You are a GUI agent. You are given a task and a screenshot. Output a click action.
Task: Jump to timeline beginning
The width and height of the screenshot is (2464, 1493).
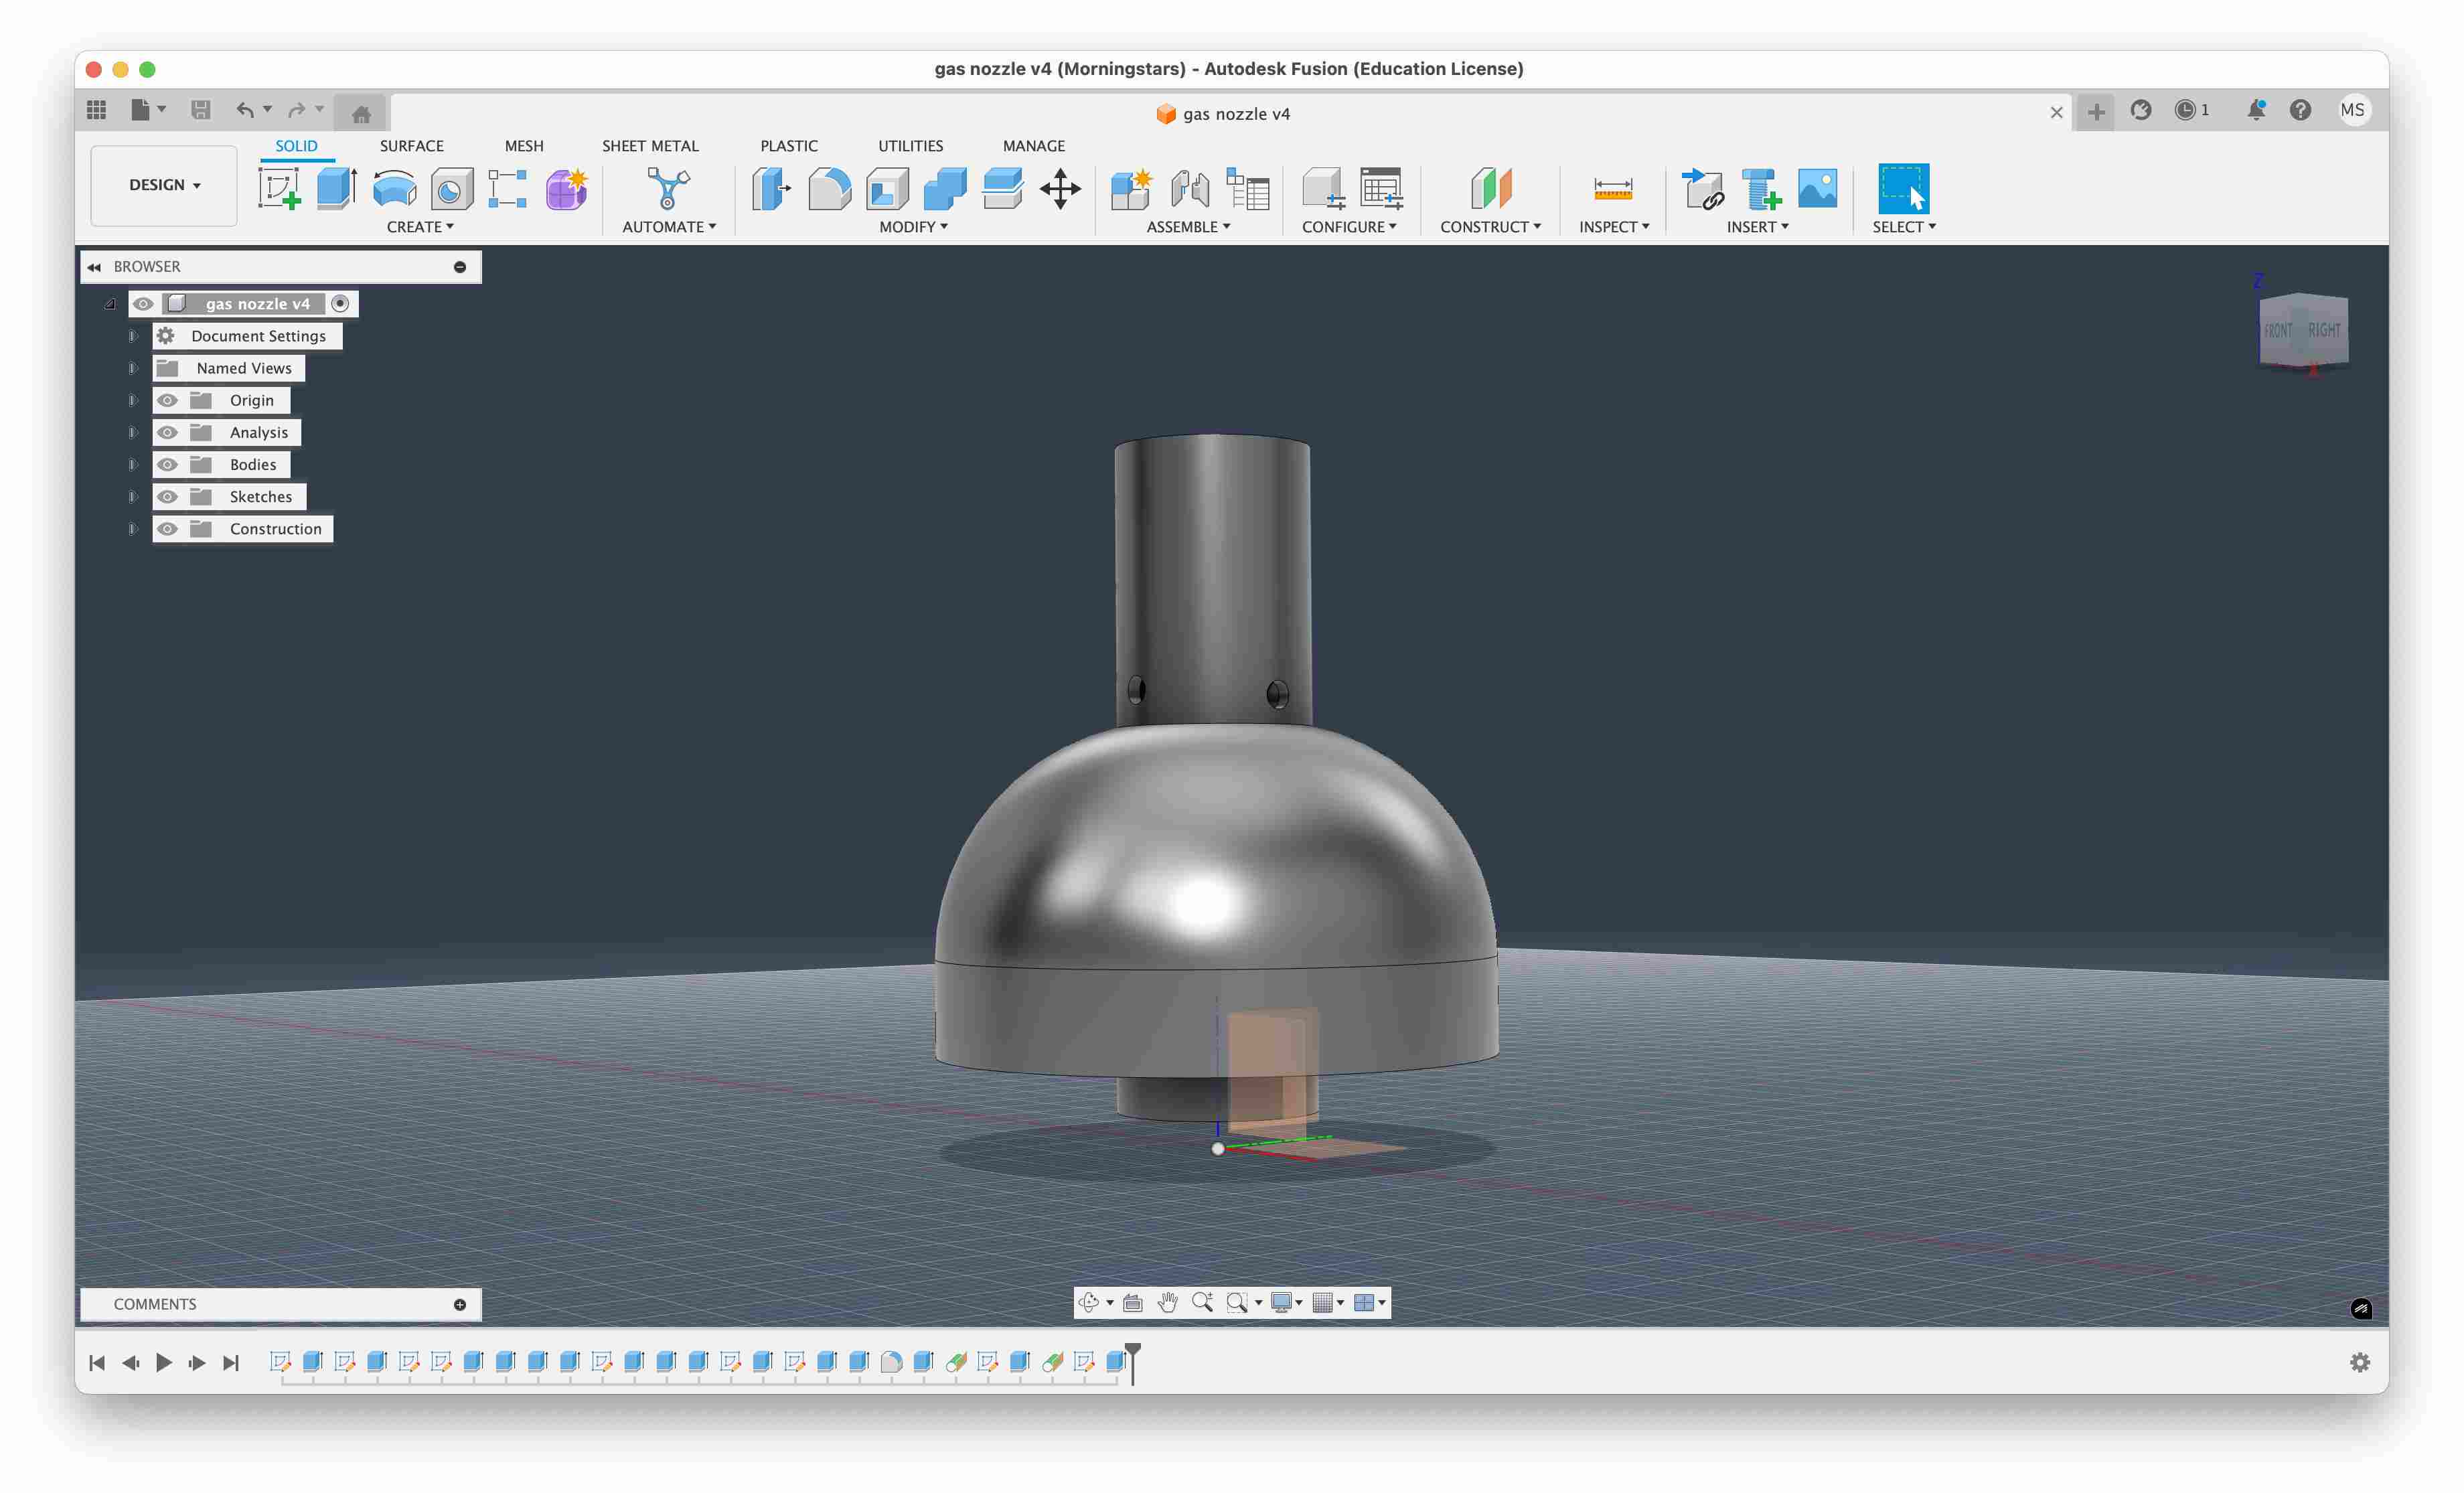[97, 1362]
